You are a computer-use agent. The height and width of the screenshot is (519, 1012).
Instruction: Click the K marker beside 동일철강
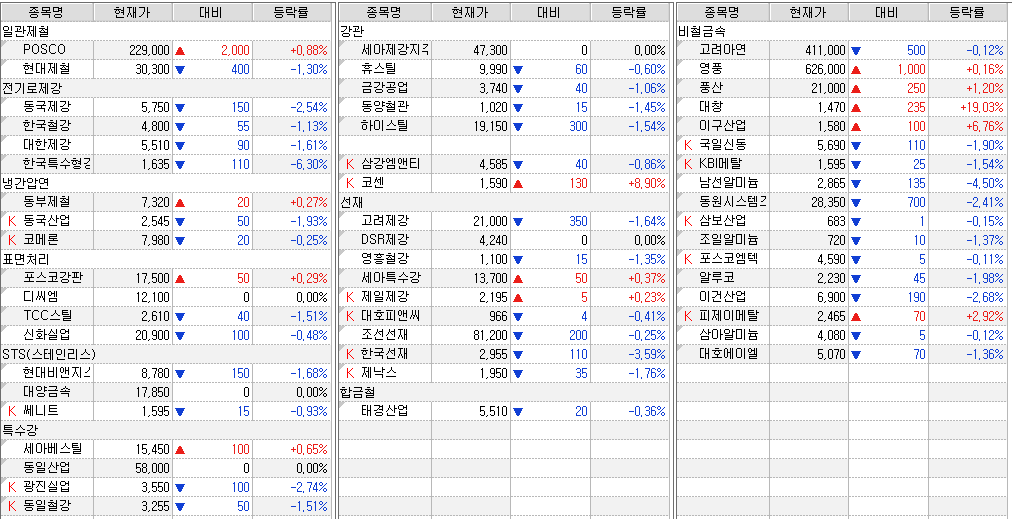12,505
